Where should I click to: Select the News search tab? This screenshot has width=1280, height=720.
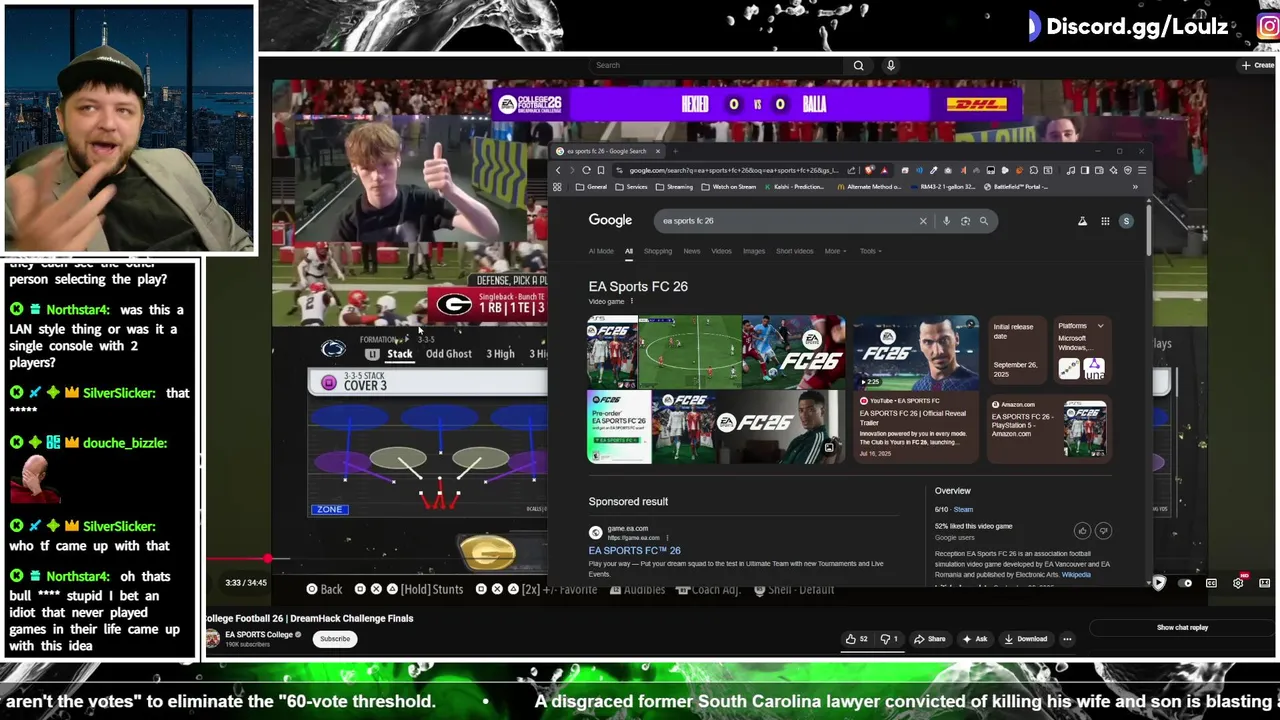click(692, 251)
